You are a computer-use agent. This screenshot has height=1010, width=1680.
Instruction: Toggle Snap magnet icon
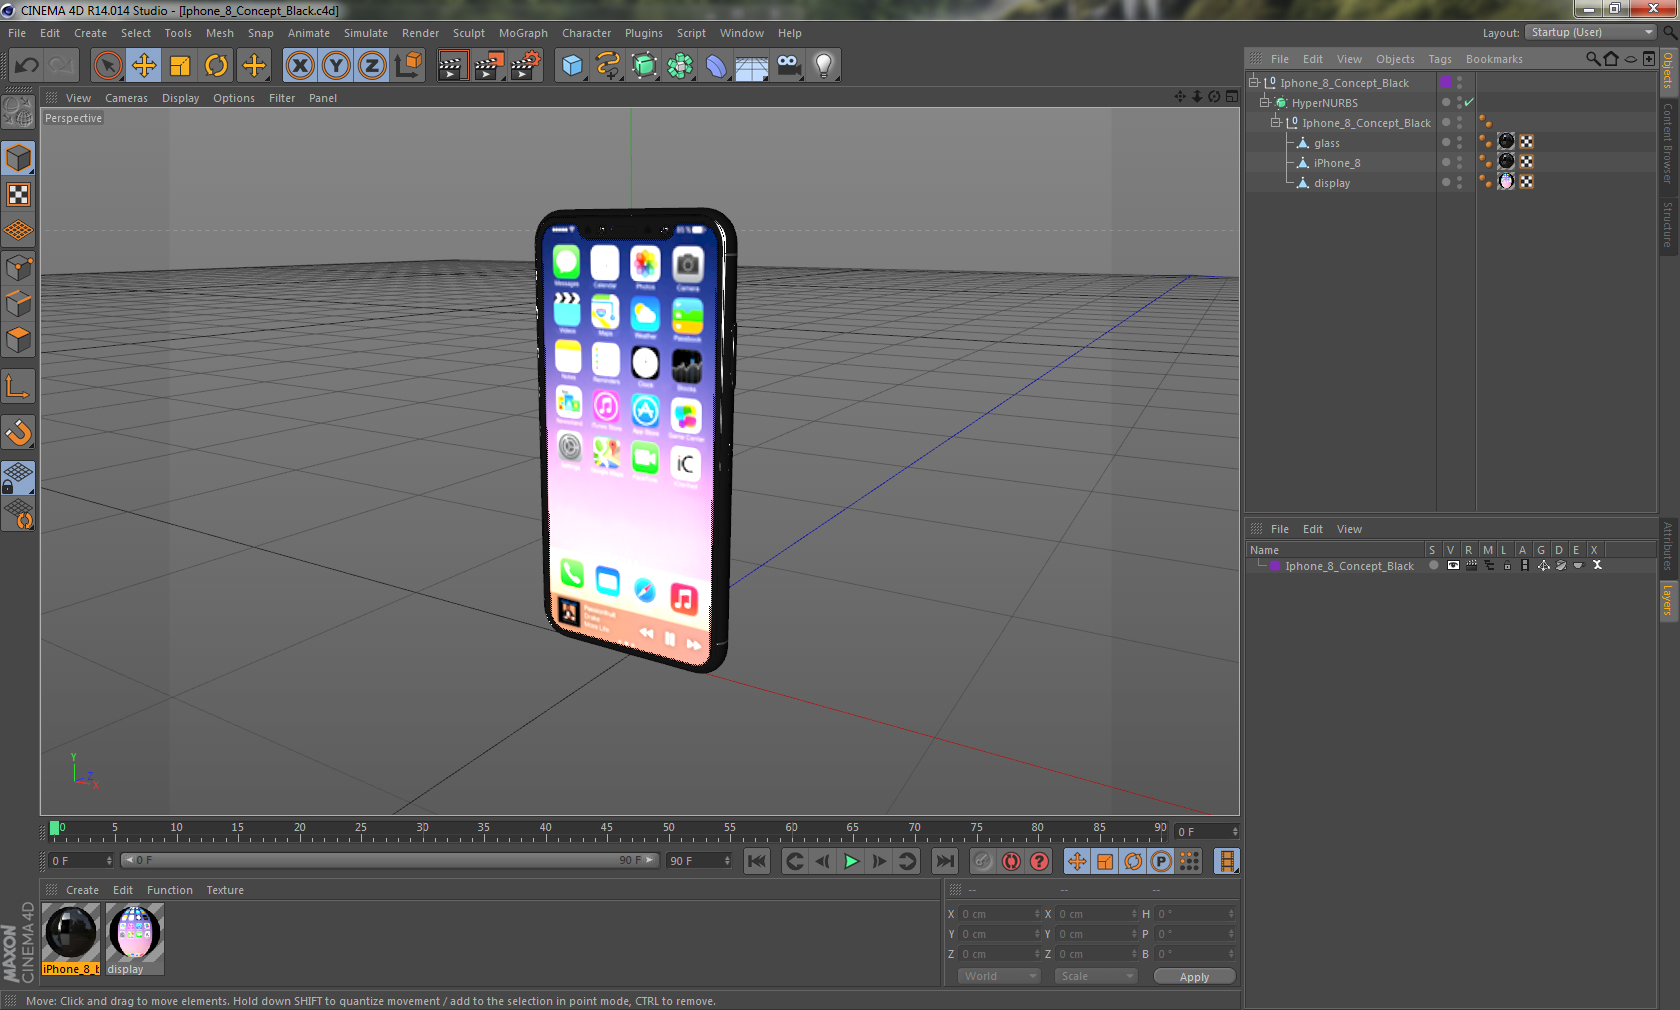18,432
